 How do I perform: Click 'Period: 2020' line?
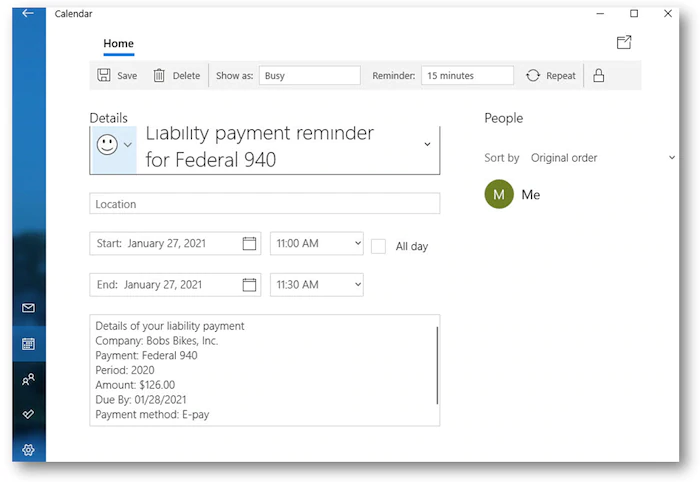click(125, 370)
